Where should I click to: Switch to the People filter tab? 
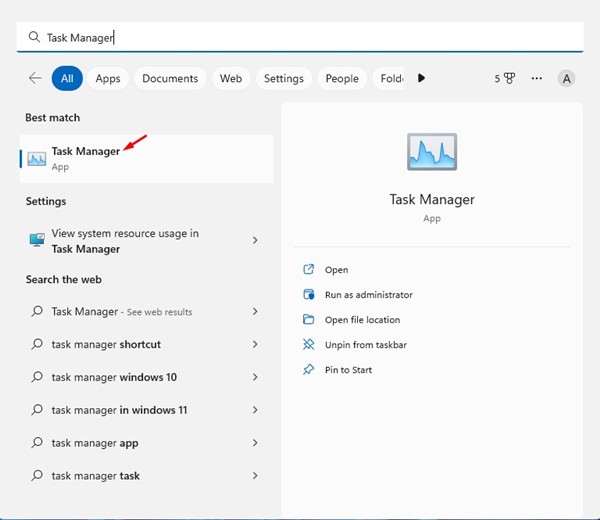coord(342,78)
